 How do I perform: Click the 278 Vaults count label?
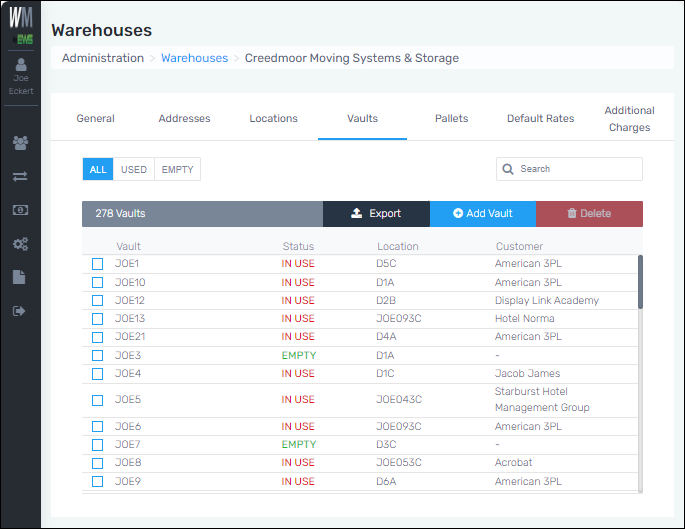(120, 214)
